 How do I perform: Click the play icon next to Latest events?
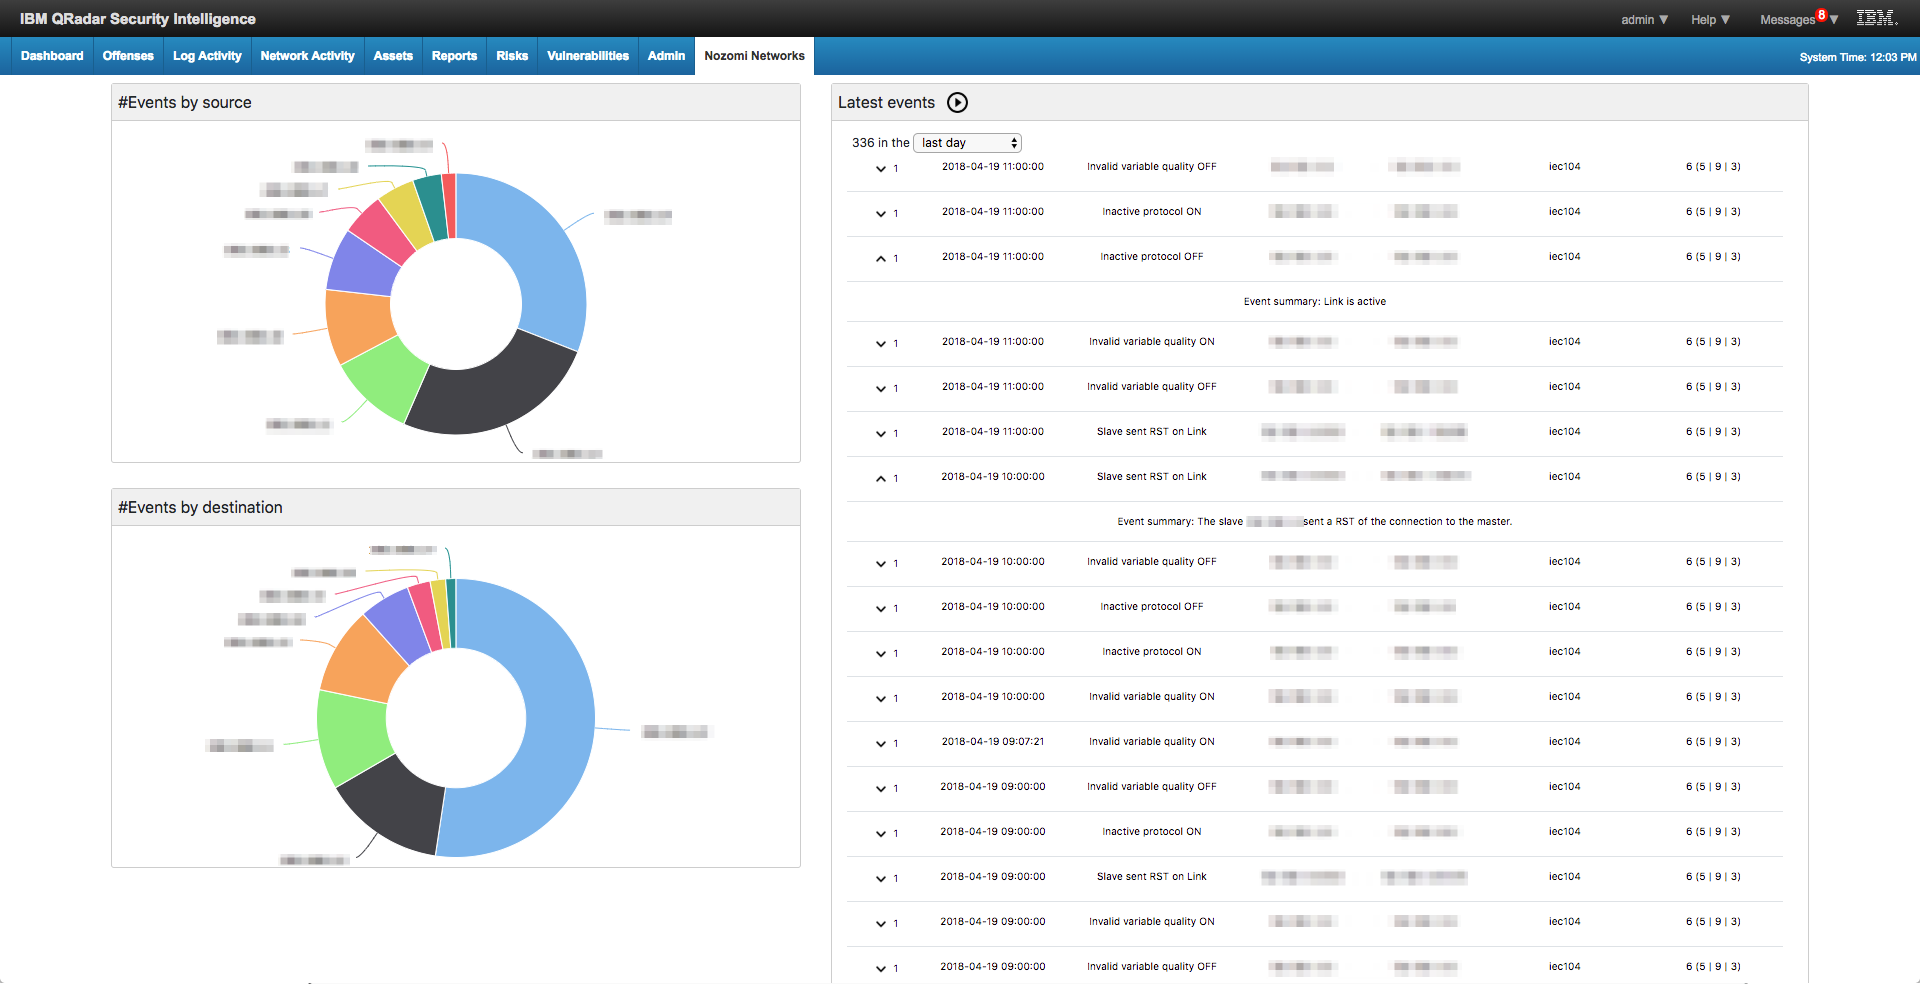click(x=958, y=102)
